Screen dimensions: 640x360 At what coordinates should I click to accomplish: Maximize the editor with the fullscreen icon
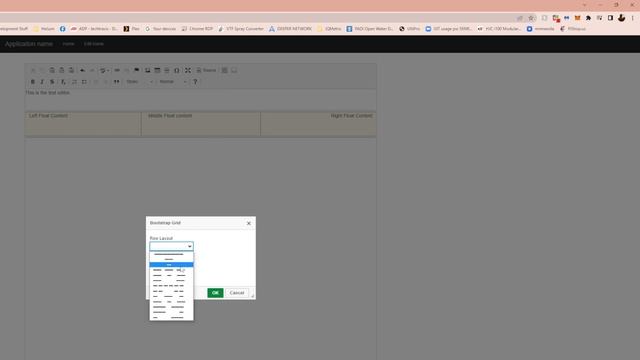point(188,70)
